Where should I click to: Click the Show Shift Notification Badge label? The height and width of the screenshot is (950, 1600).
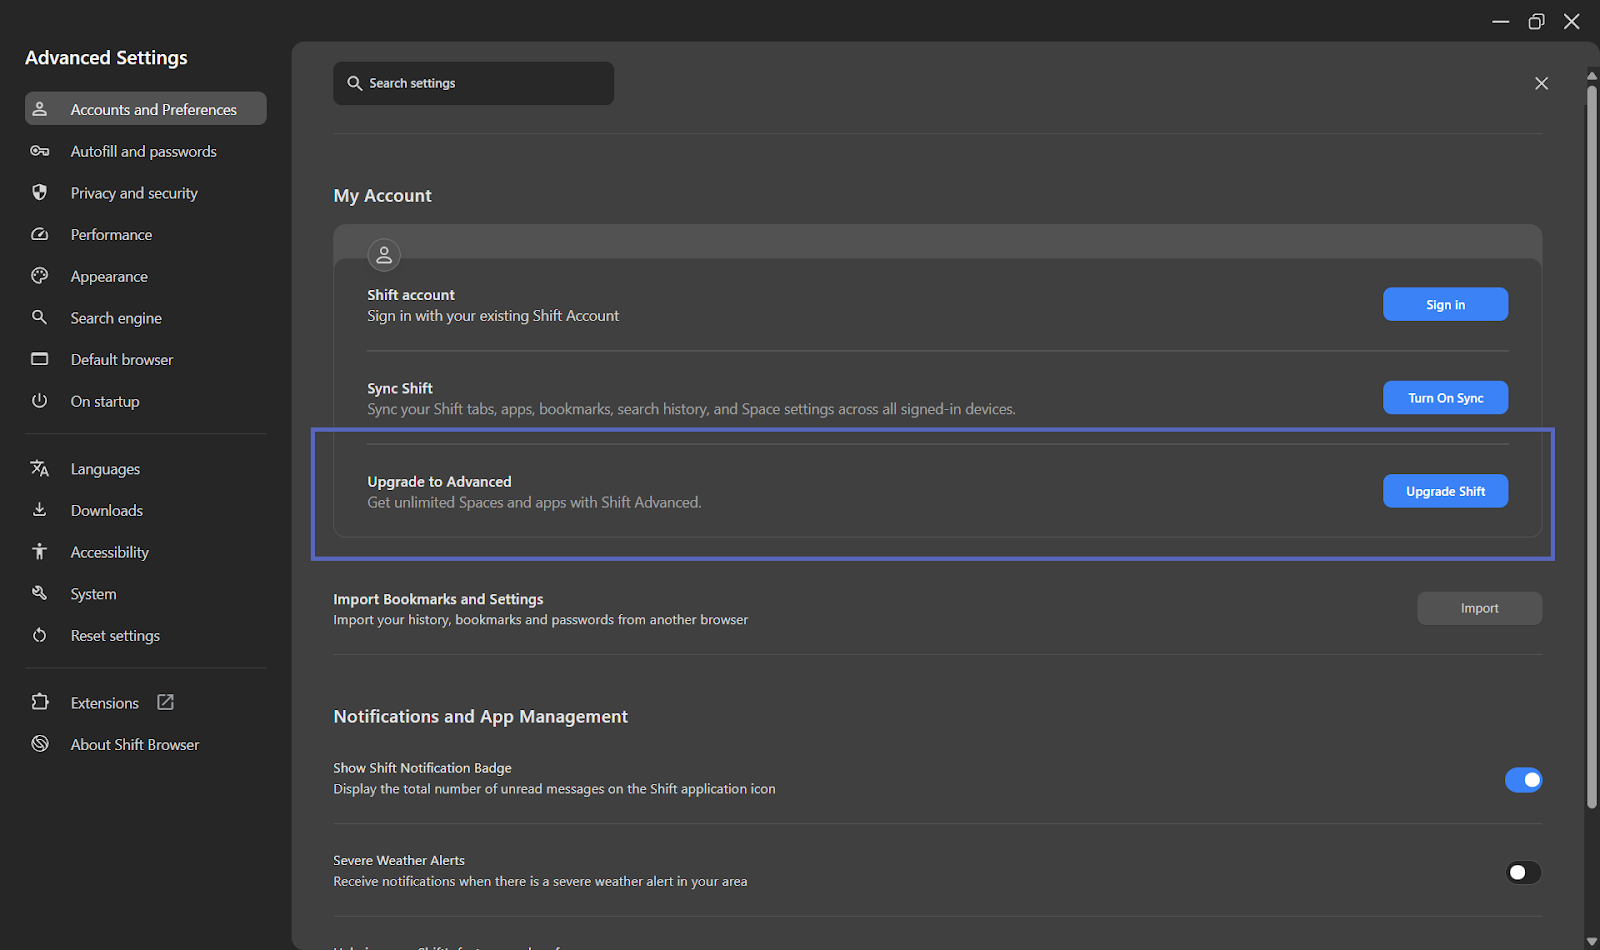[x=422, y=768]
